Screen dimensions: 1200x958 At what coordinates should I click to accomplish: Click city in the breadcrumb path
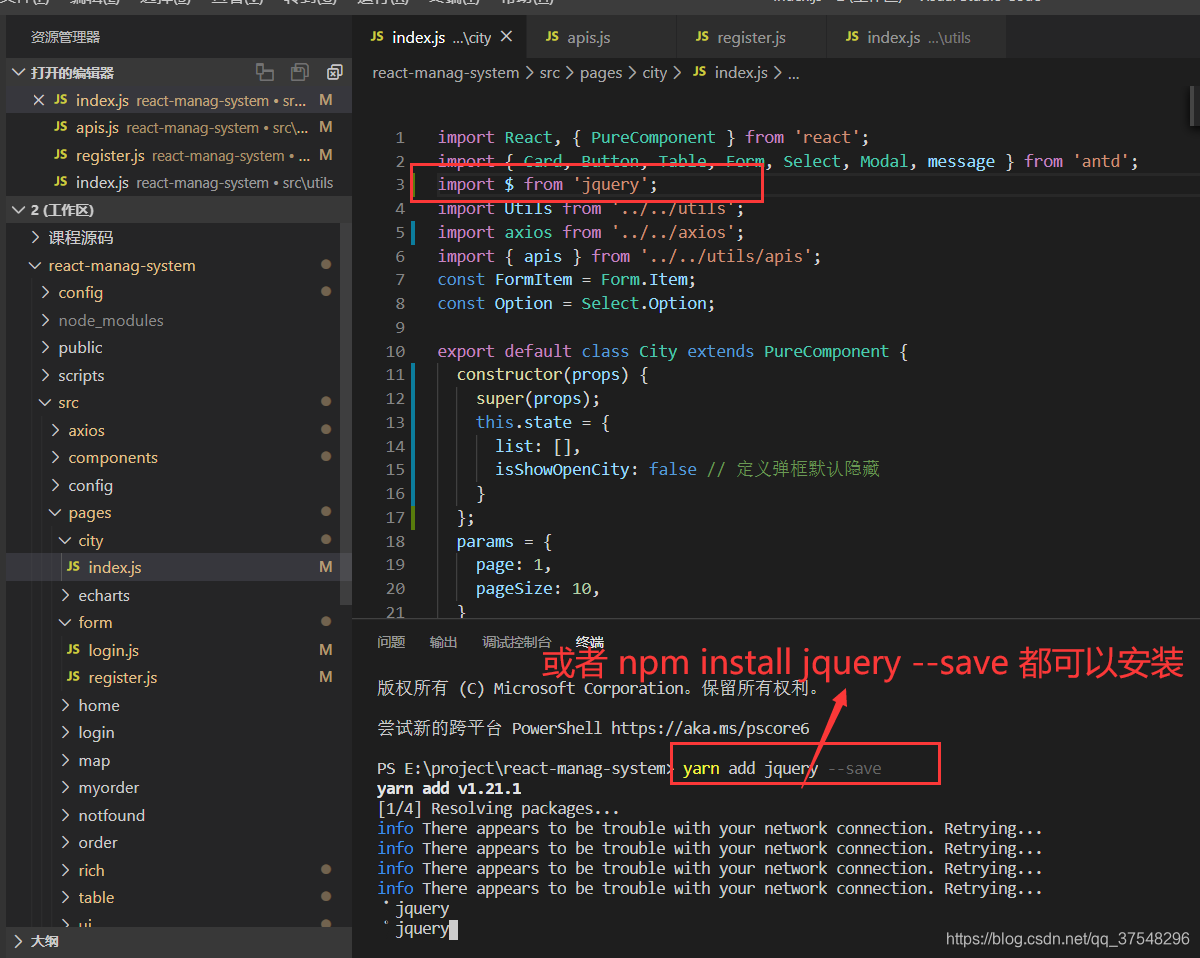click(655, 72)
